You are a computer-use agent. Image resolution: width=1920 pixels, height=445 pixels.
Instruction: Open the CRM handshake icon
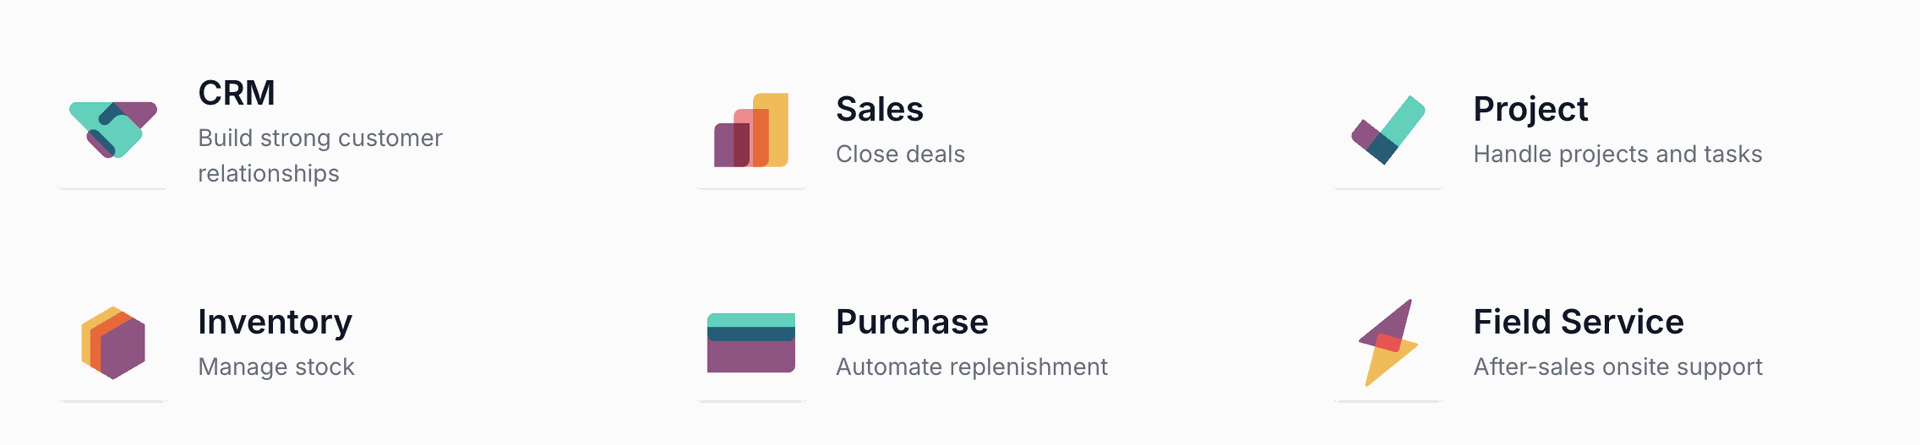click(x=113, y=130)
